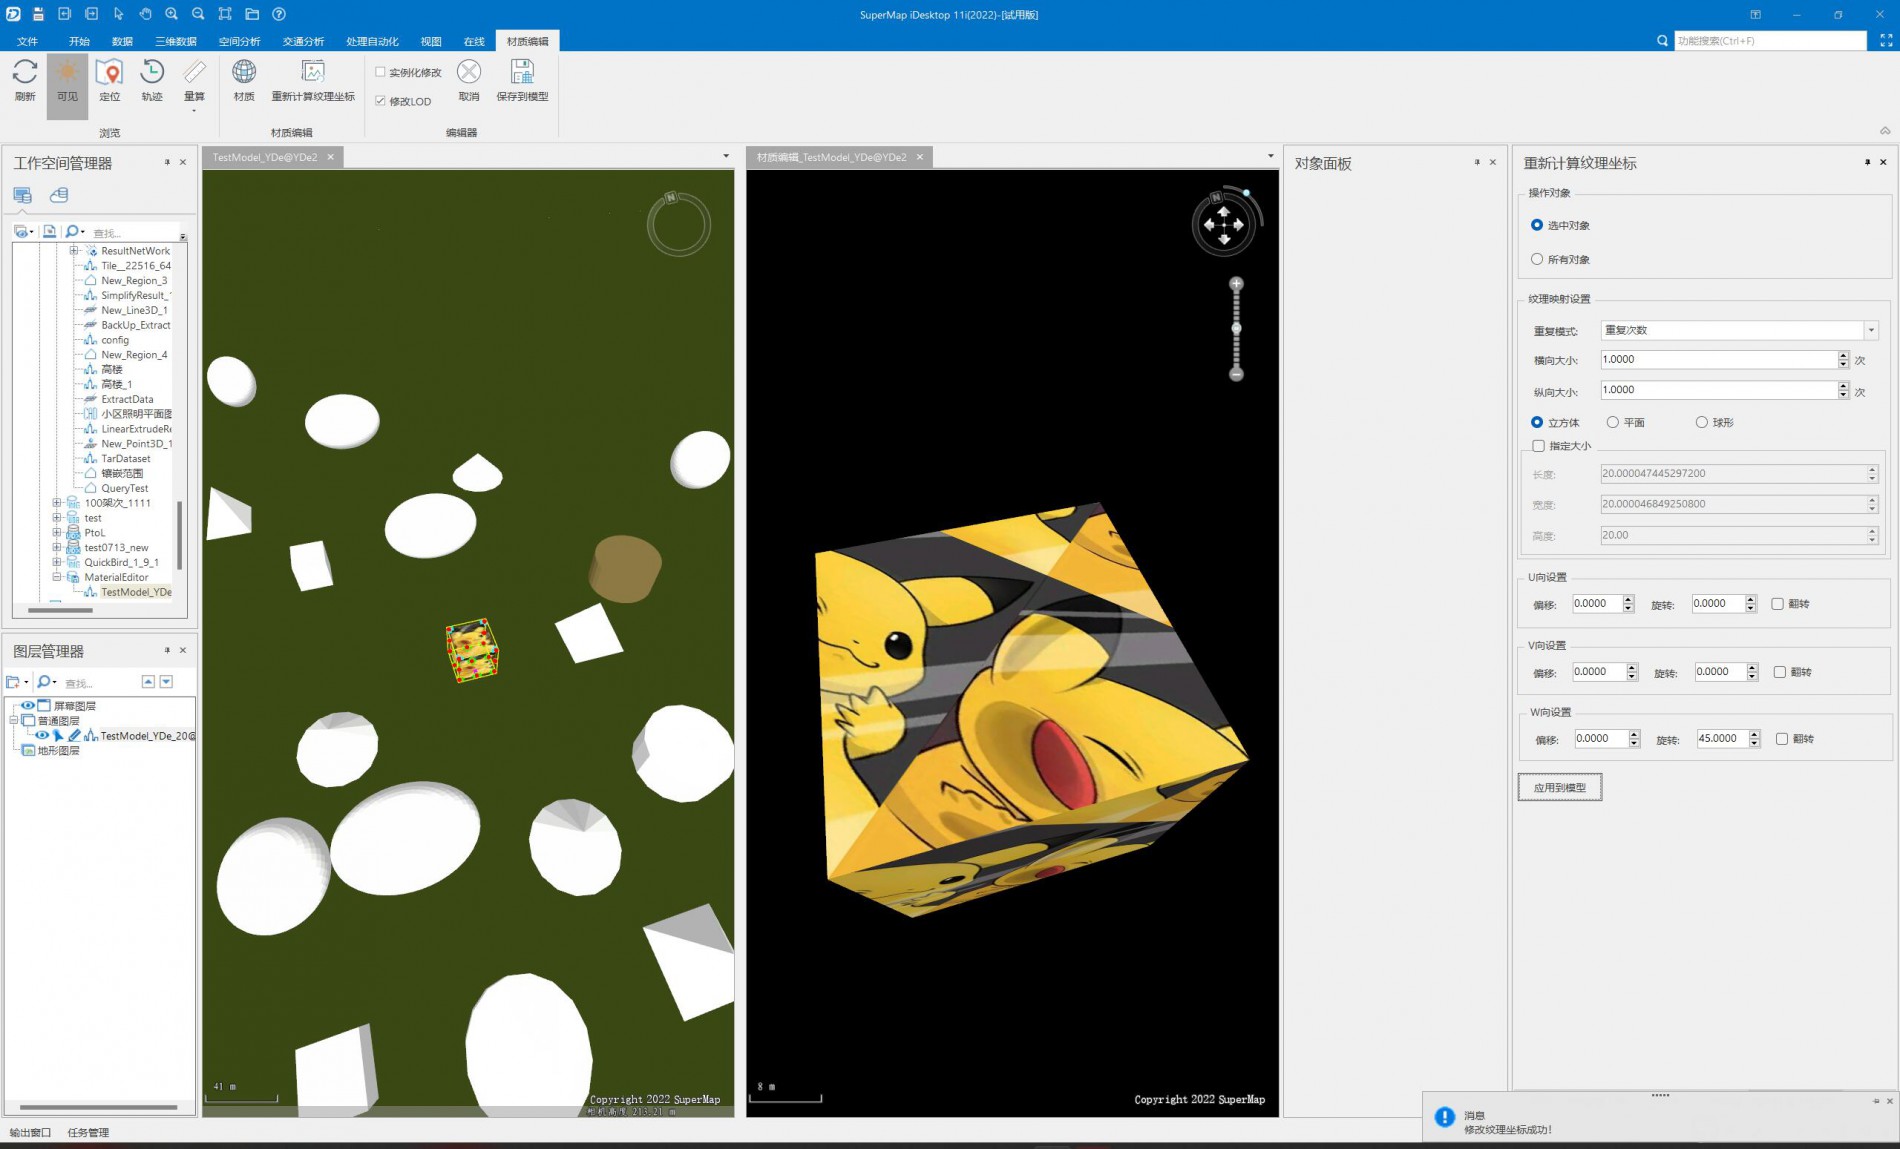Click the navigation compass in material editor view

tap(1224, 224)
